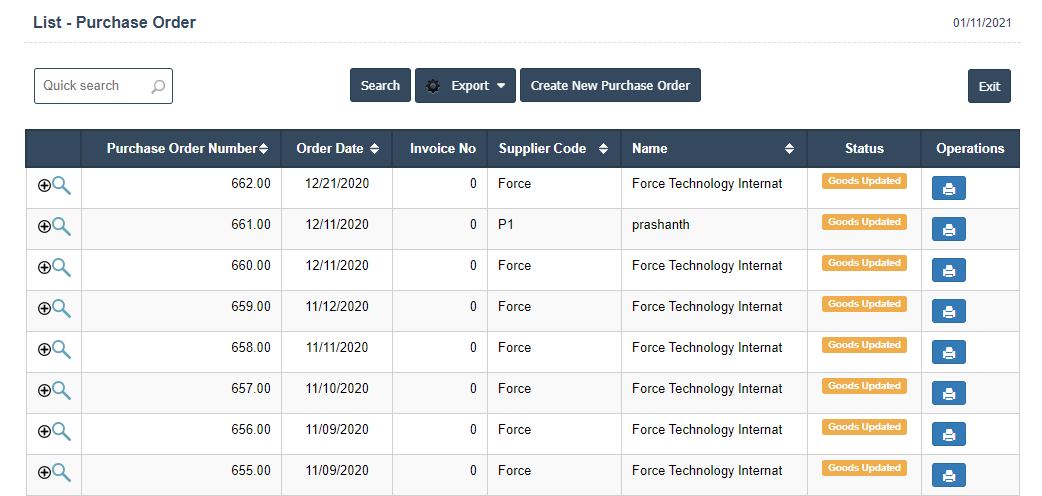Print purchase order 661.00 for prashanth

click(948, 230)
